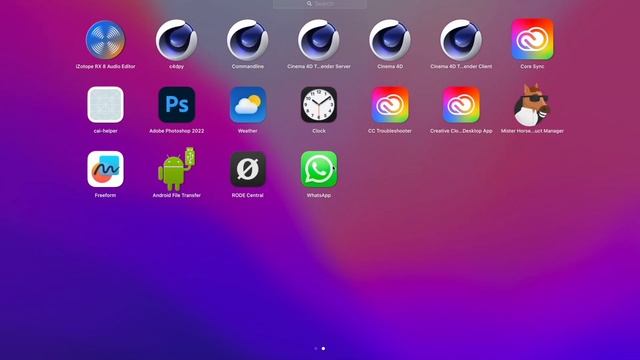Launch Cinema 4D Team Render Server
Screen dimensions: 640x360
coord(318,40)
